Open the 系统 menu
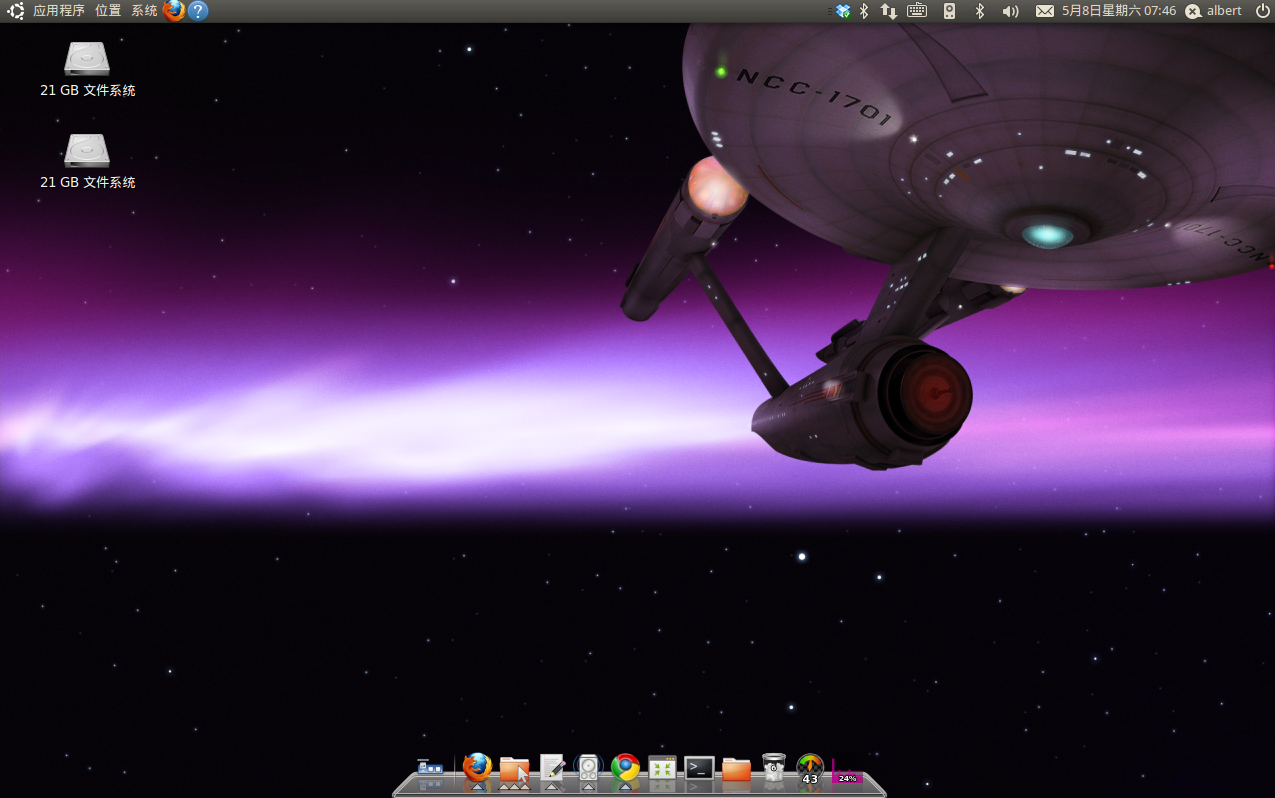The width and height of the screenshot is (1275, 798). click(x=144, y=11)
